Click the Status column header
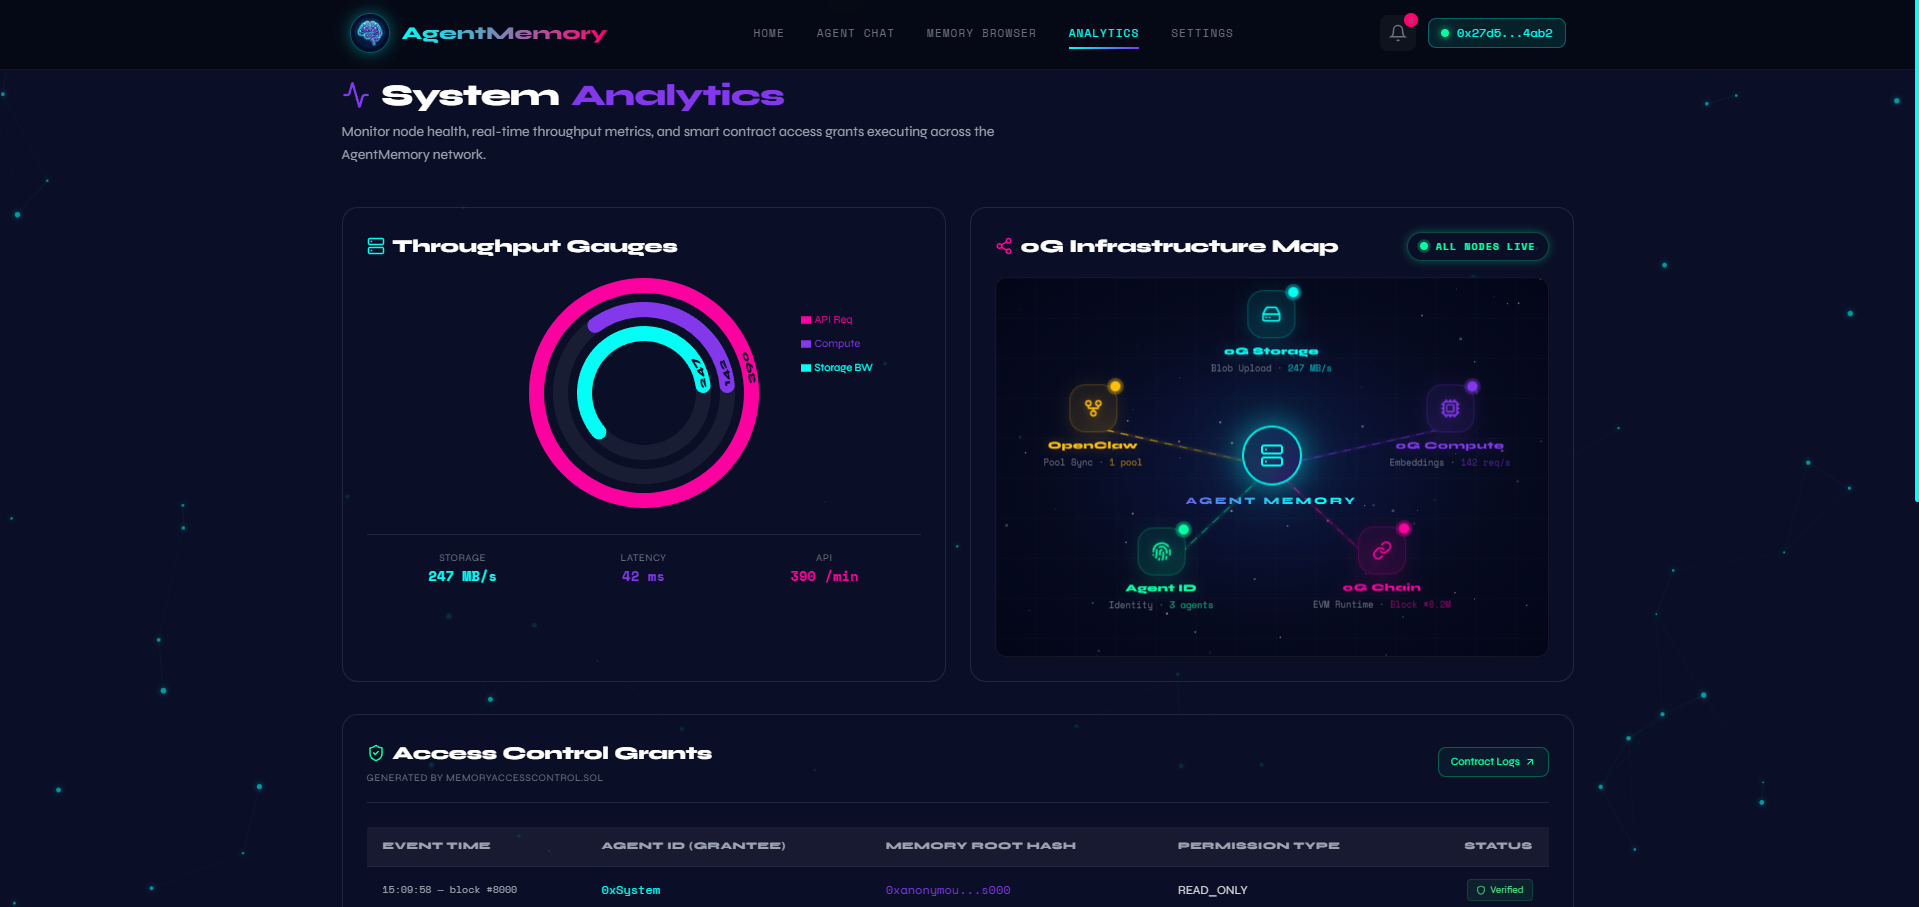 click(1498, 846)
